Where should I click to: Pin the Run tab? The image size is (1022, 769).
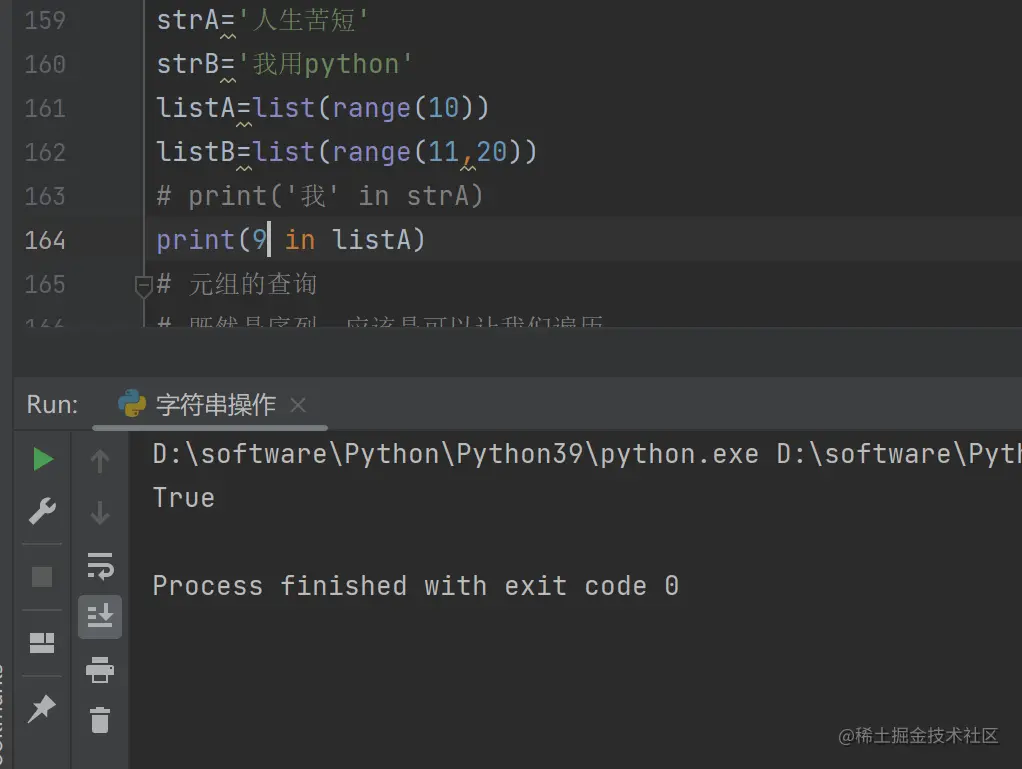42,709
